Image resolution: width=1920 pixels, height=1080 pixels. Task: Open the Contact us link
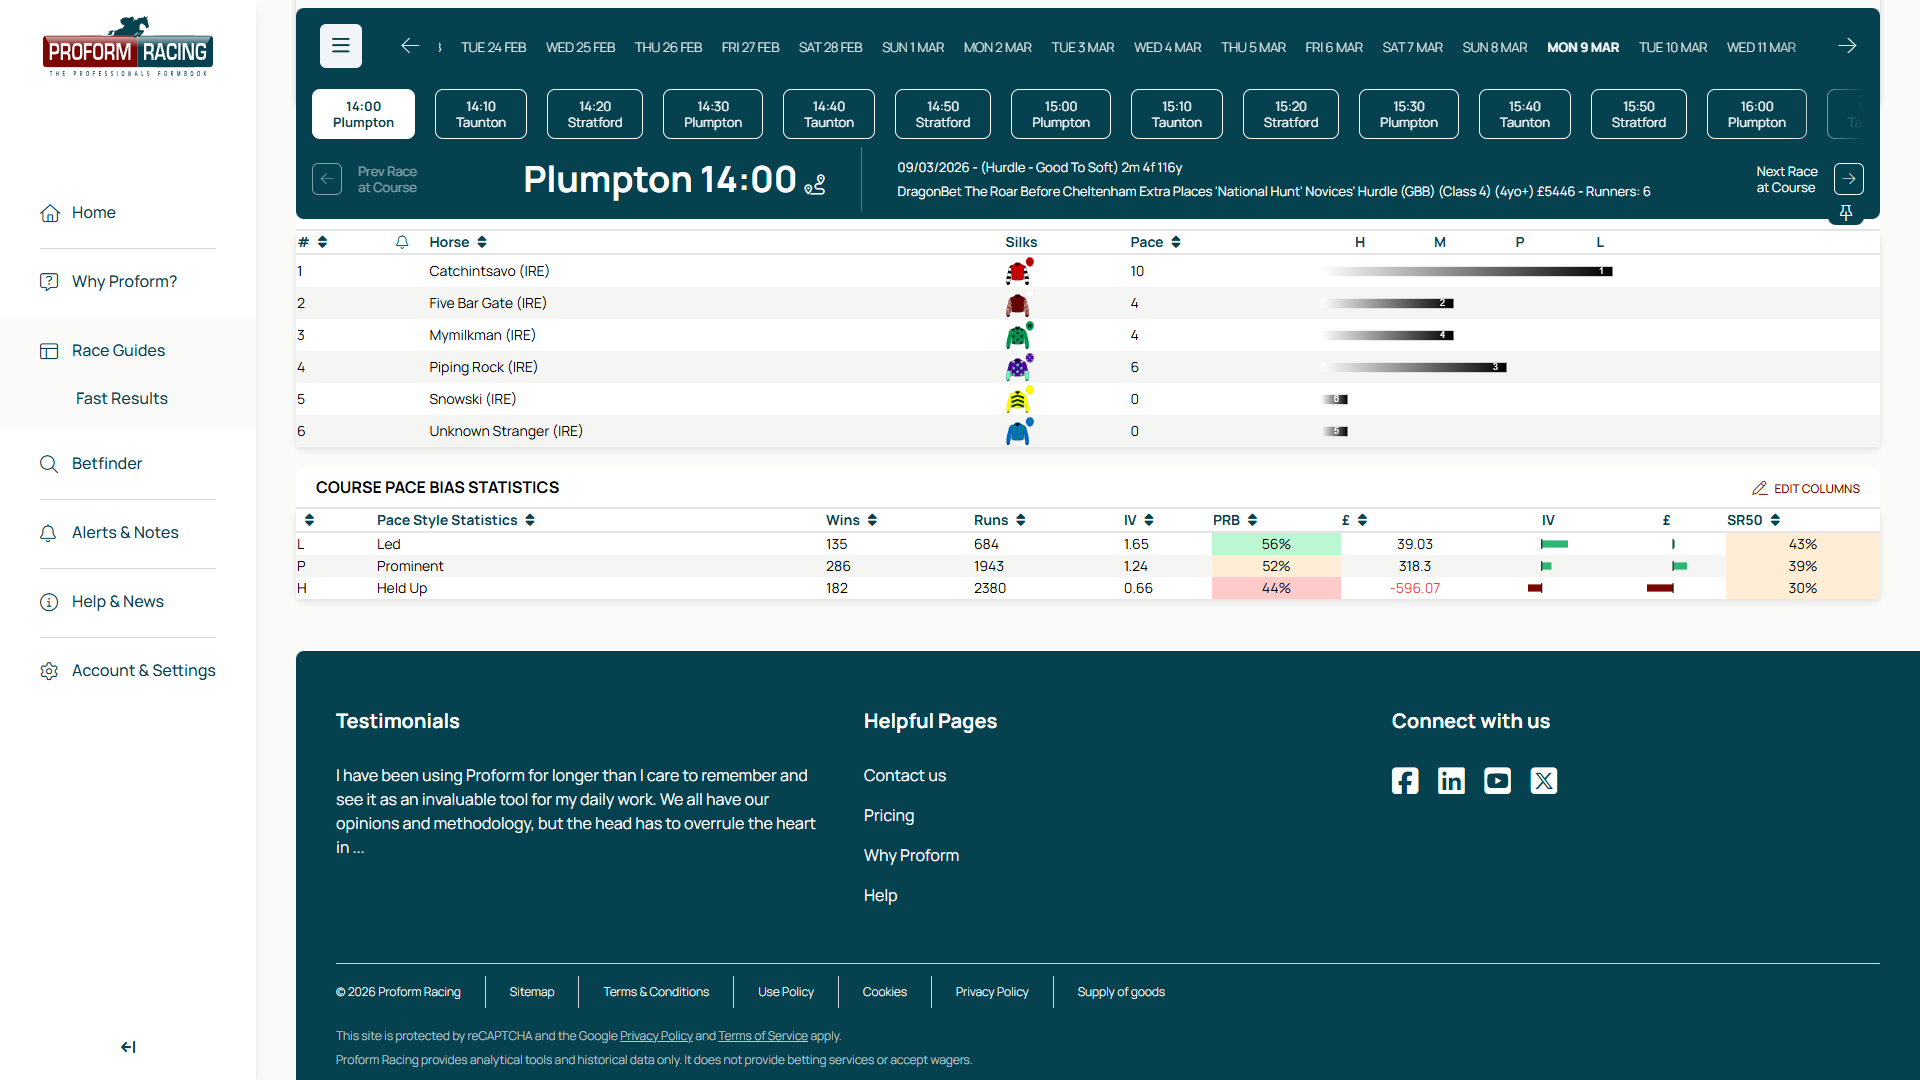(x=905, y=776)
